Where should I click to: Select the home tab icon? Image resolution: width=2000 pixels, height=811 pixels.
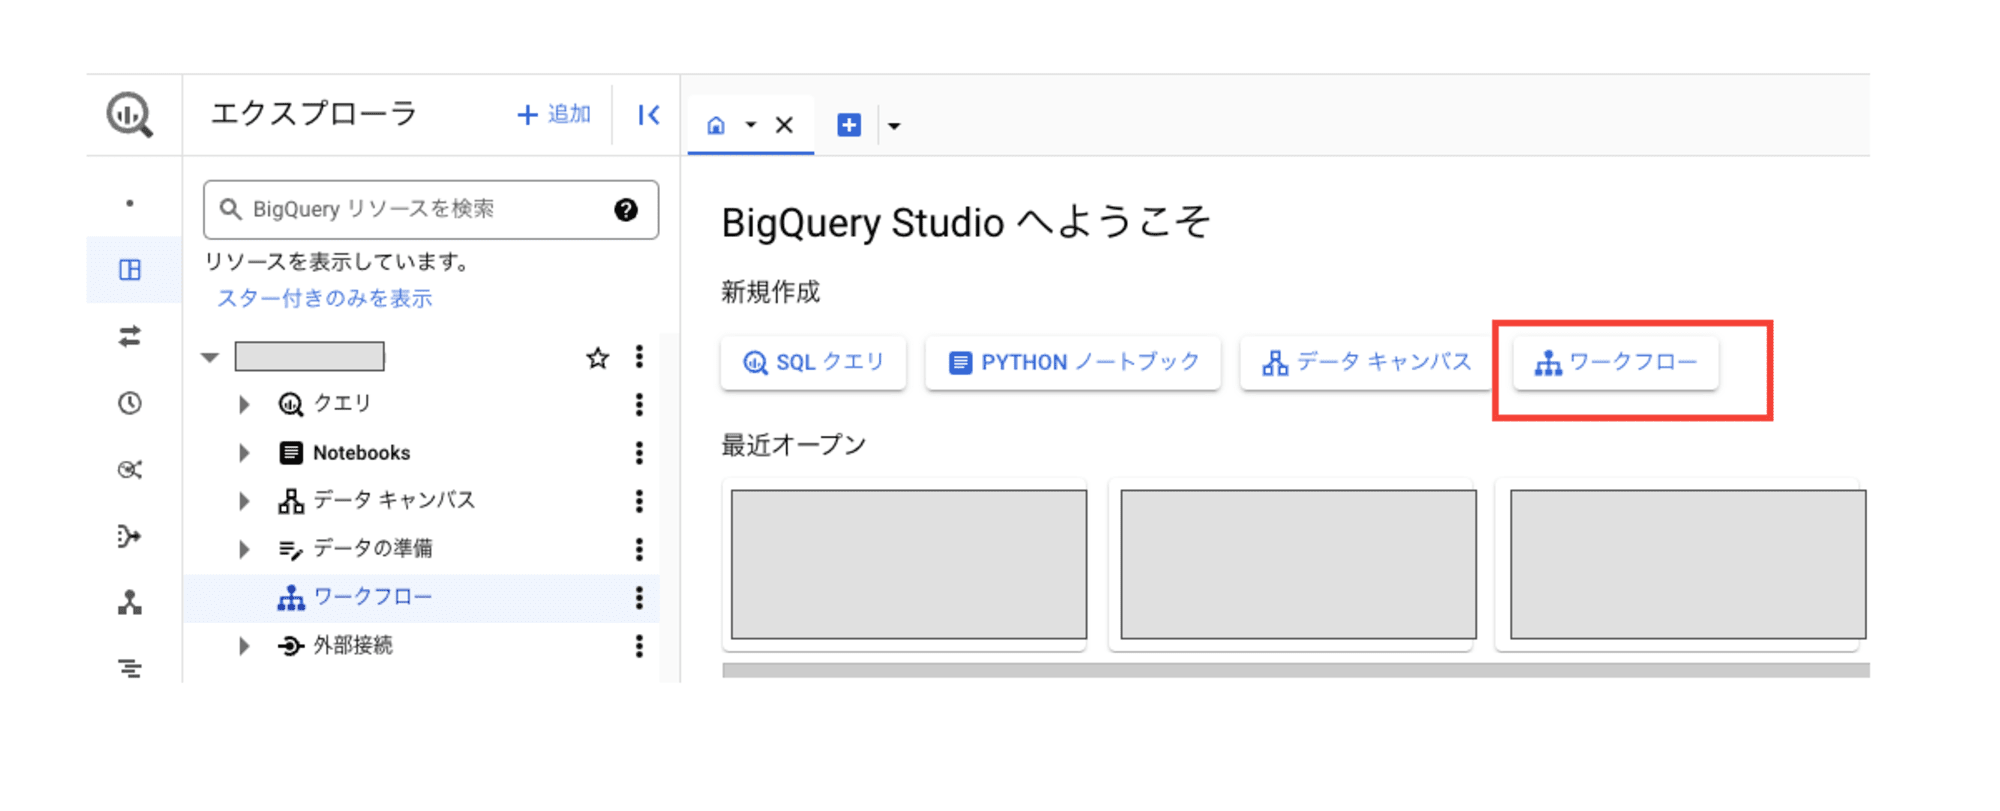(x=716, y=125)
